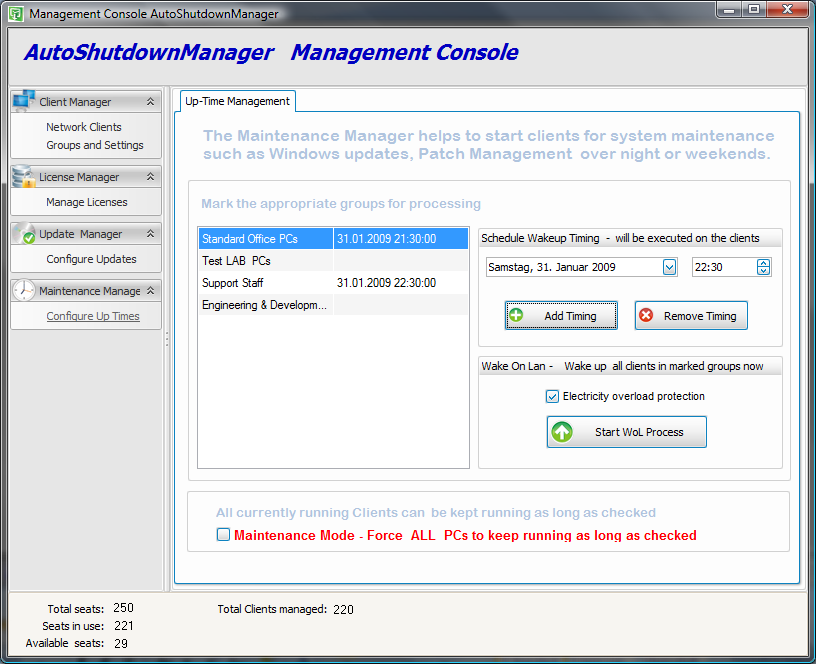The width and height of the screenshot is (816, 664).
Task: Click the Update Manager header label
Action: (x=81, y=234)
